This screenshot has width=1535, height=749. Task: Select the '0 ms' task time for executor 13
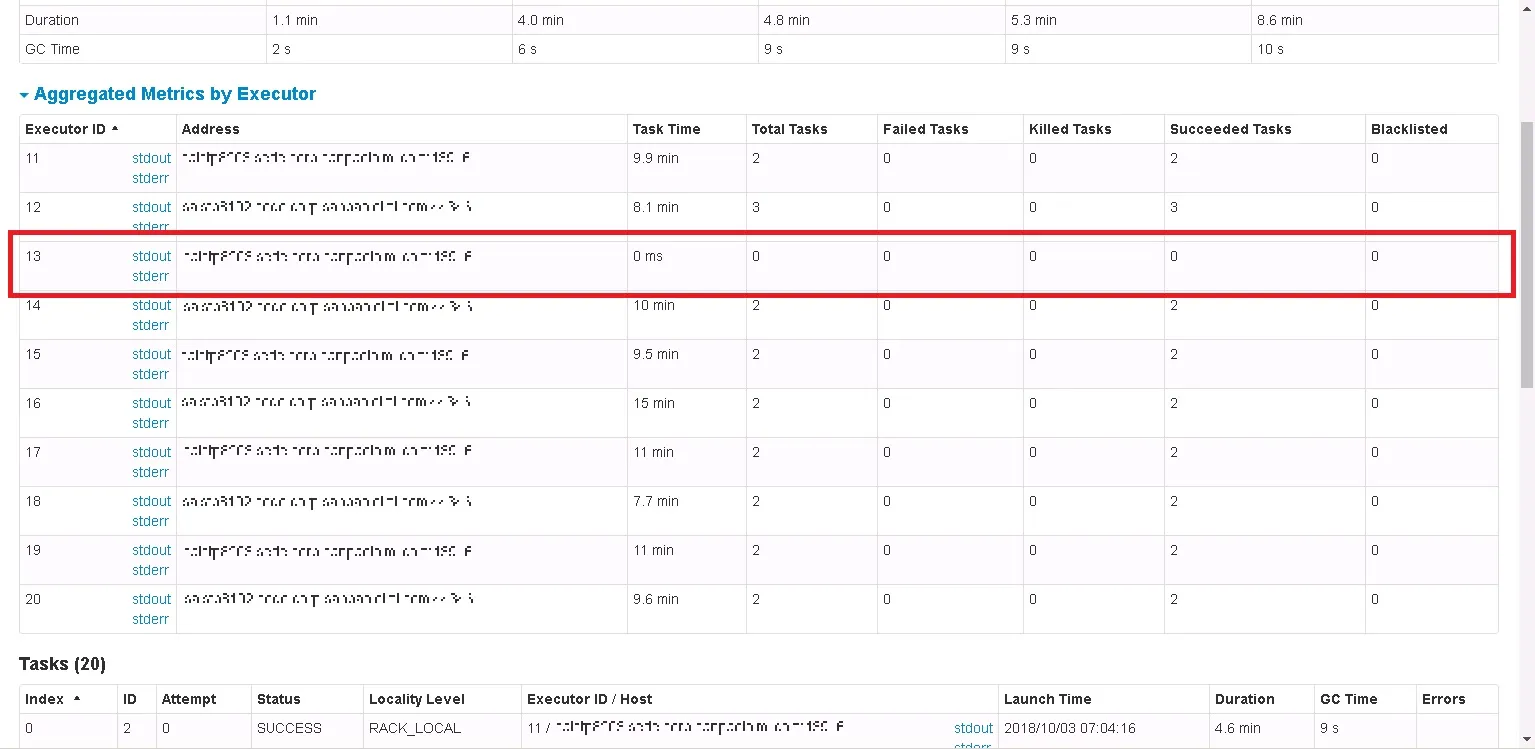coord(648,256)
